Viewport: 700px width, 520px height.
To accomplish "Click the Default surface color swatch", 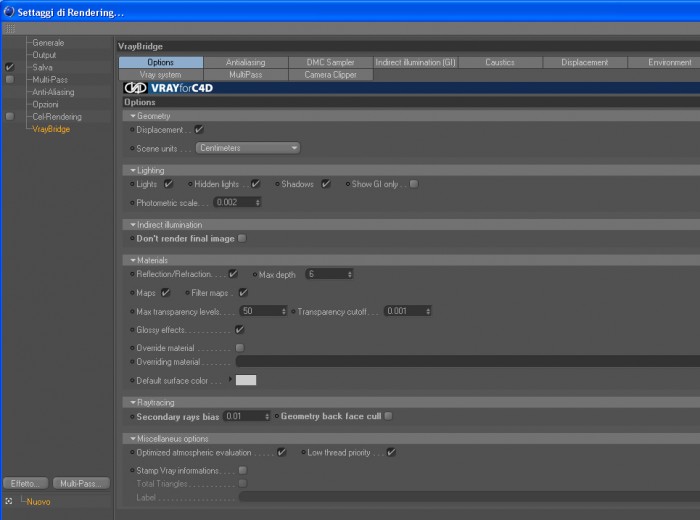I will click(x=246, y=380).
